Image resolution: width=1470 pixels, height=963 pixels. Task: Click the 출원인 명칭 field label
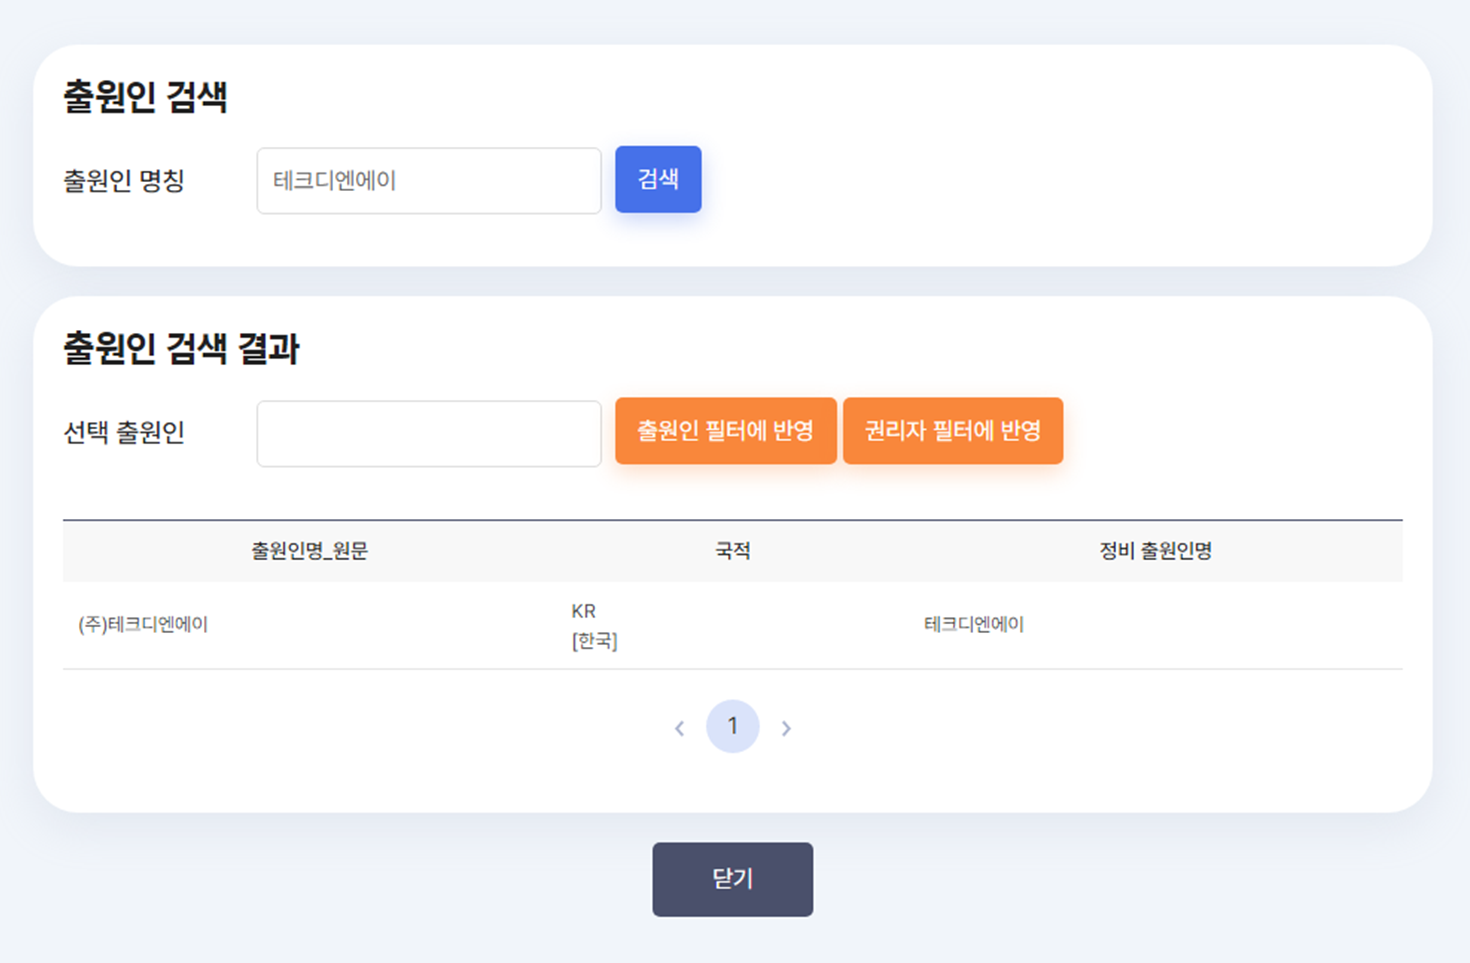point(124,181)
